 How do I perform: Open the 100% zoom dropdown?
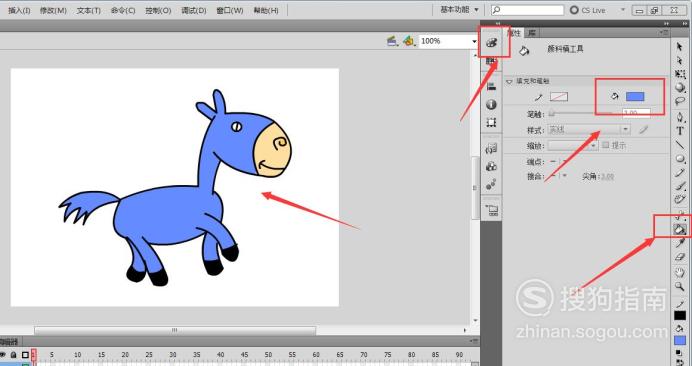(x=474, y=41)
